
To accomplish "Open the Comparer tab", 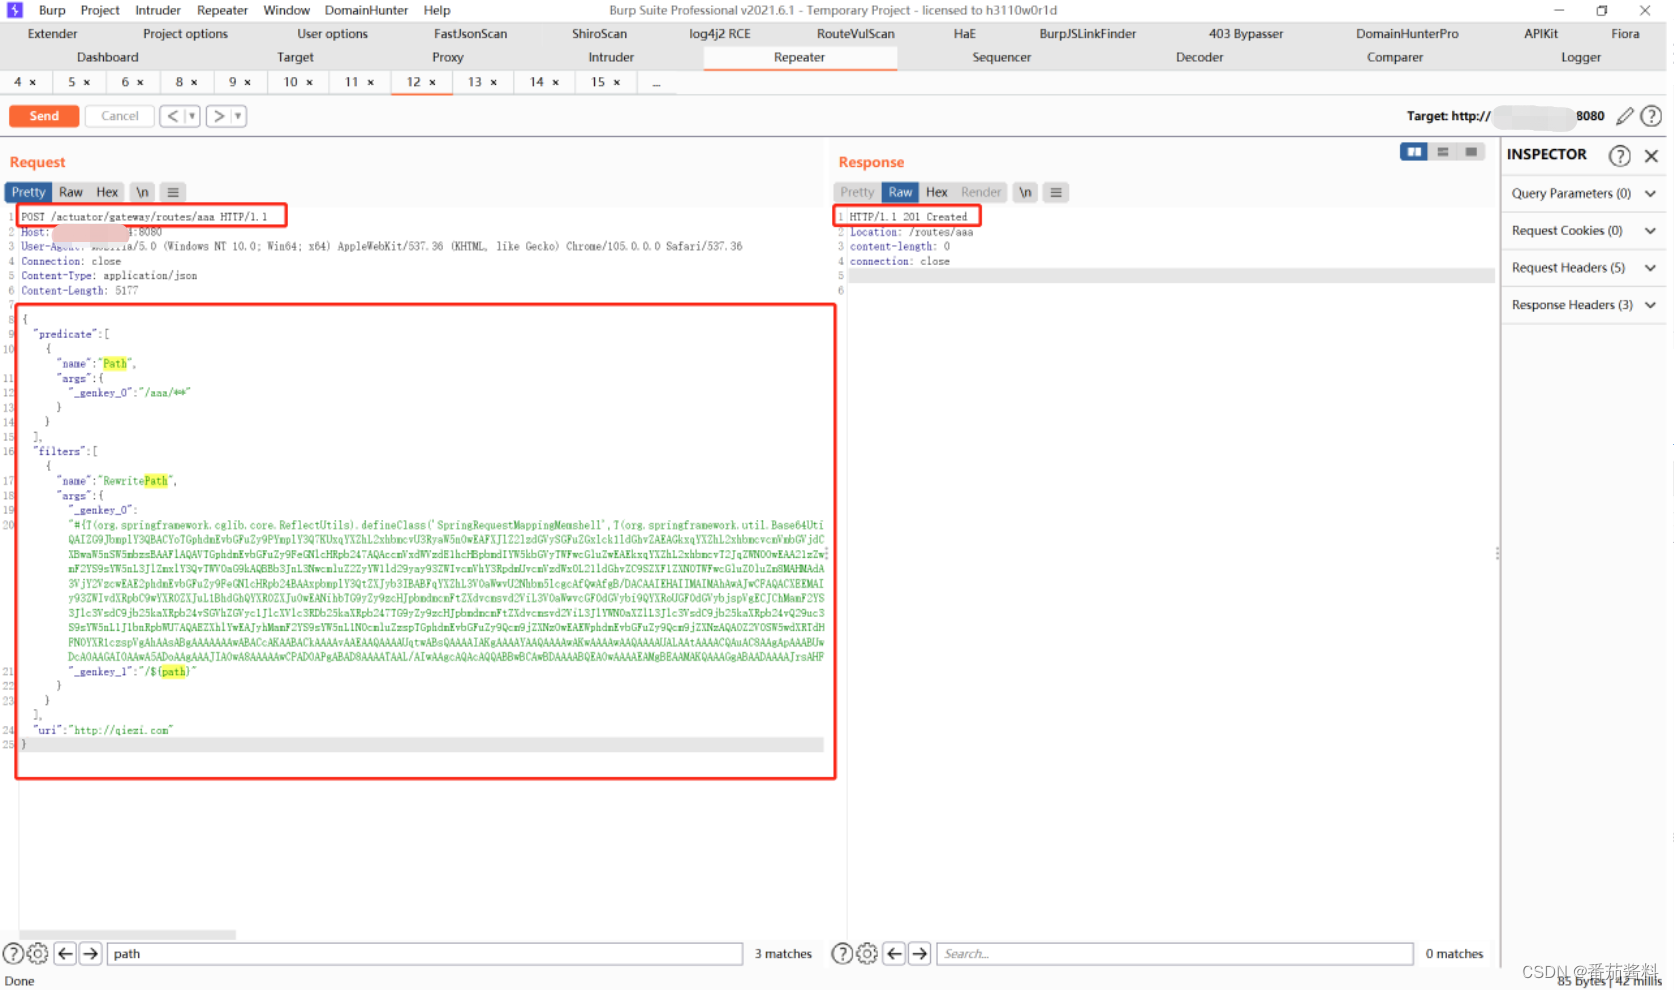I will click(1394, 57).
